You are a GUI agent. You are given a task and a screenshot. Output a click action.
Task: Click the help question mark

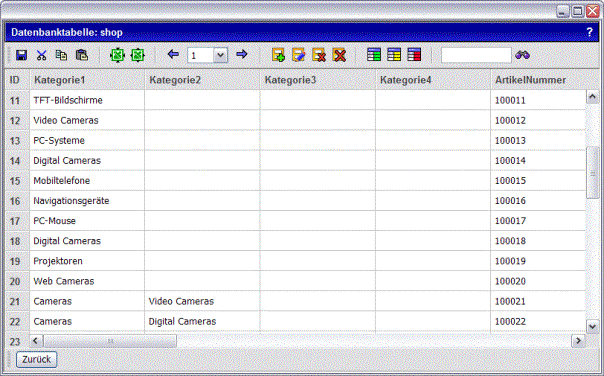[x=590, y=32]
